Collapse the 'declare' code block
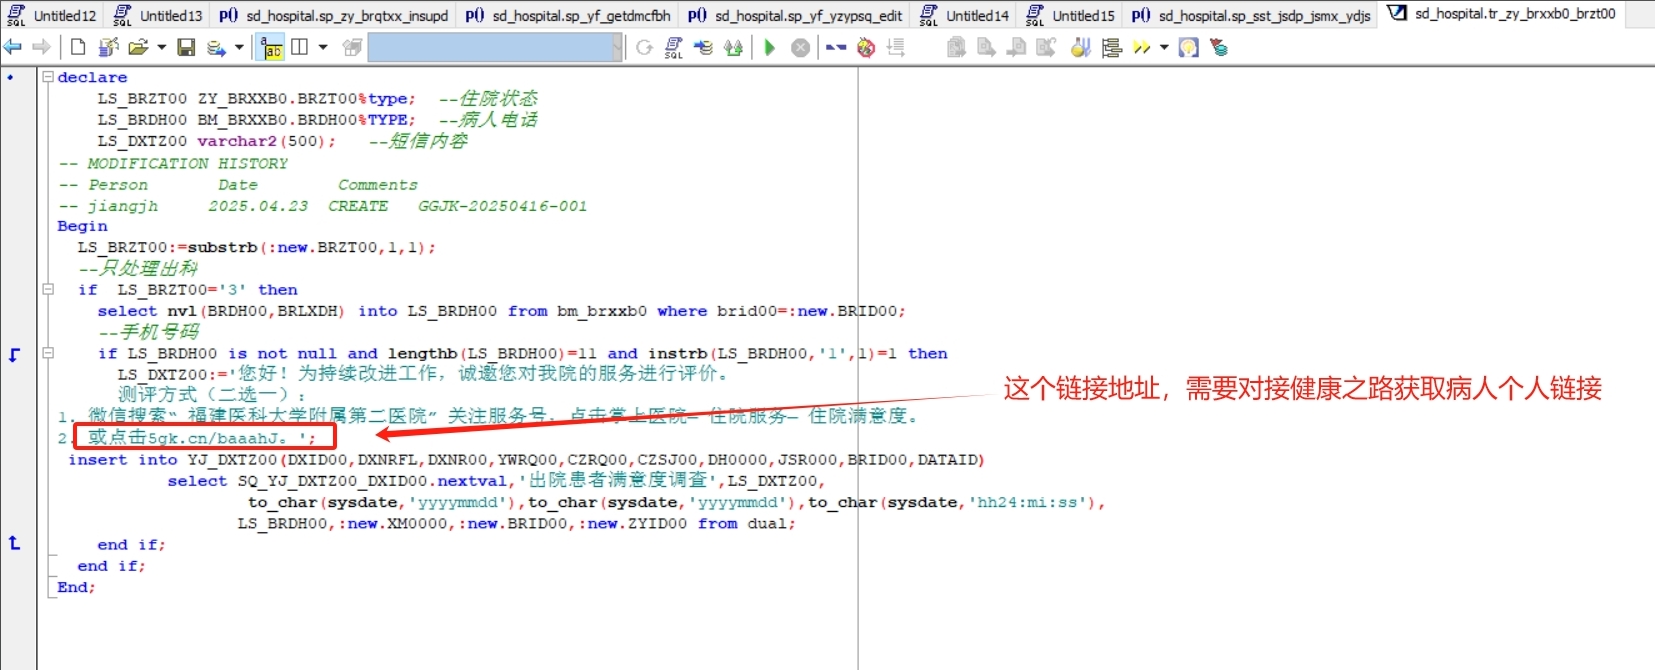1655x670 pixels. click(47, 76)
